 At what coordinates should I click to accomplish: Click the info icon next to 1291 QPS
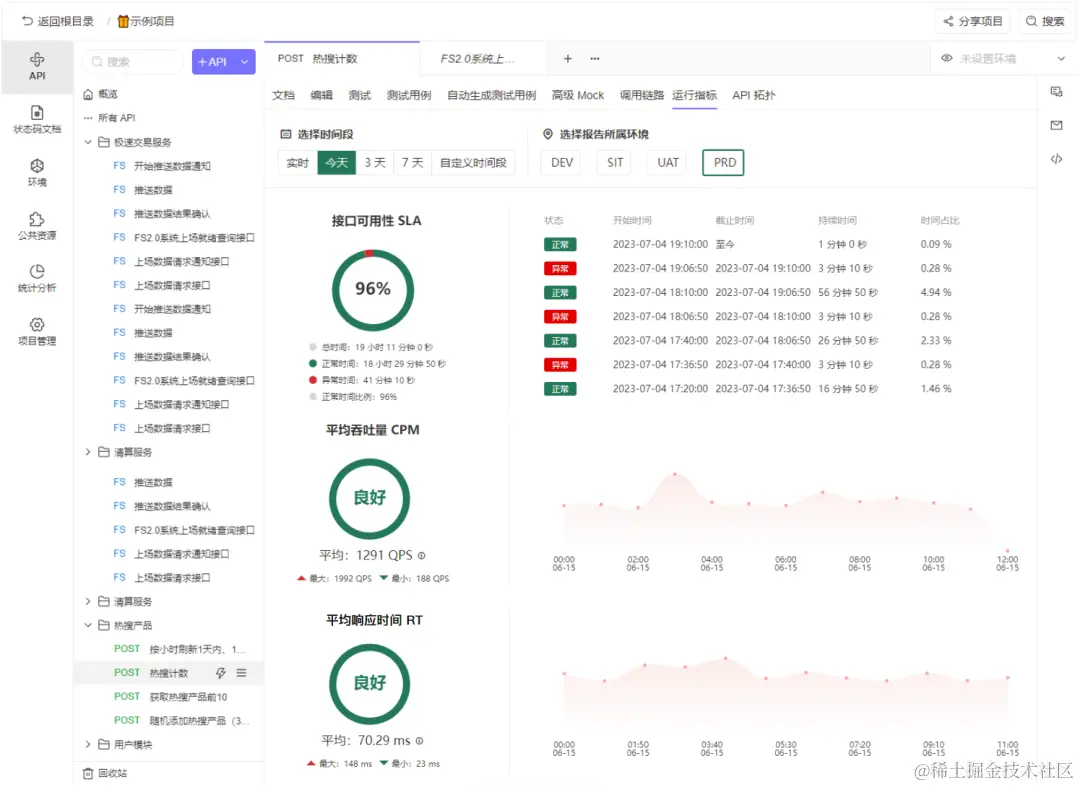click(x=422, y=555)
